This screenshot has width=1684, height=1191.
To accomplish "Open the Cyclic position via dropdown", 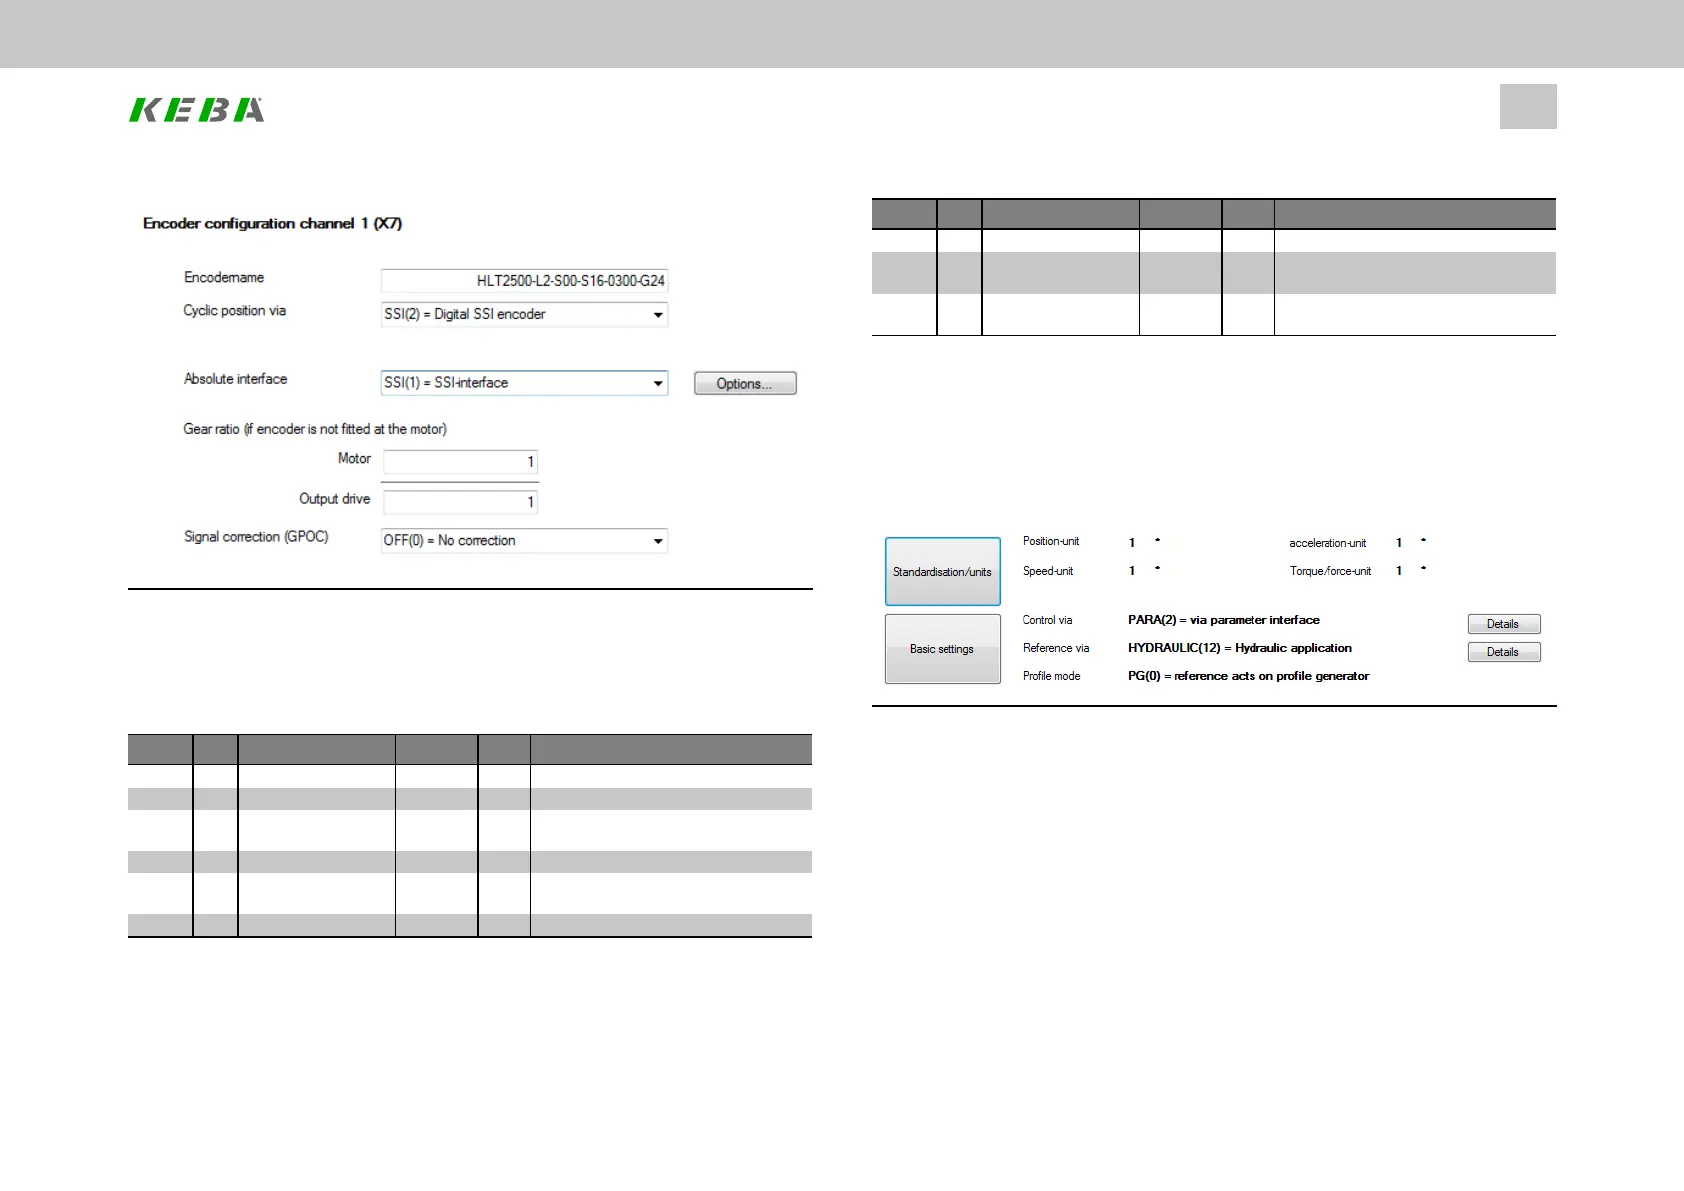I will coord(524,314).
